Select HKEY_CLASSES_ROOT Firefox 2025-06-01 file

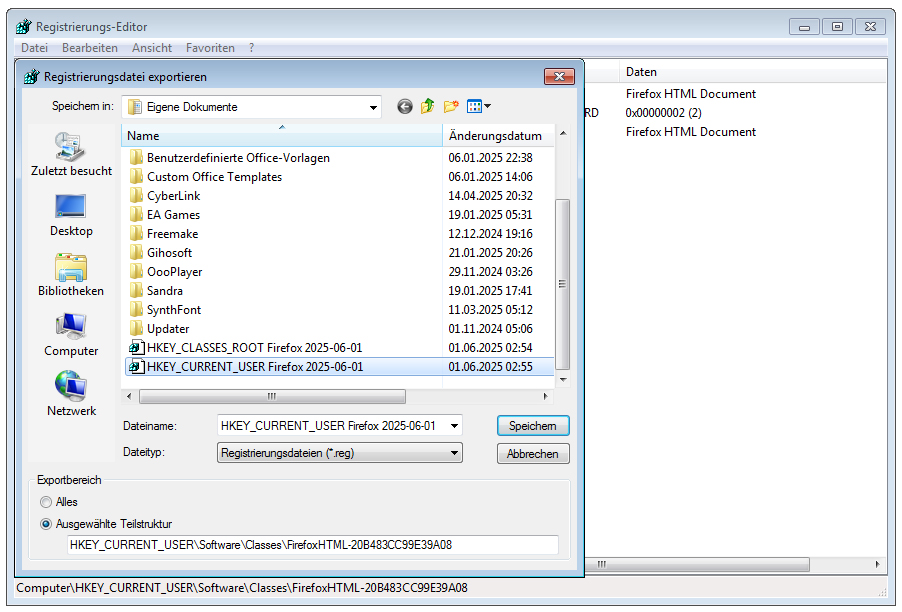[x=254, y=348]
